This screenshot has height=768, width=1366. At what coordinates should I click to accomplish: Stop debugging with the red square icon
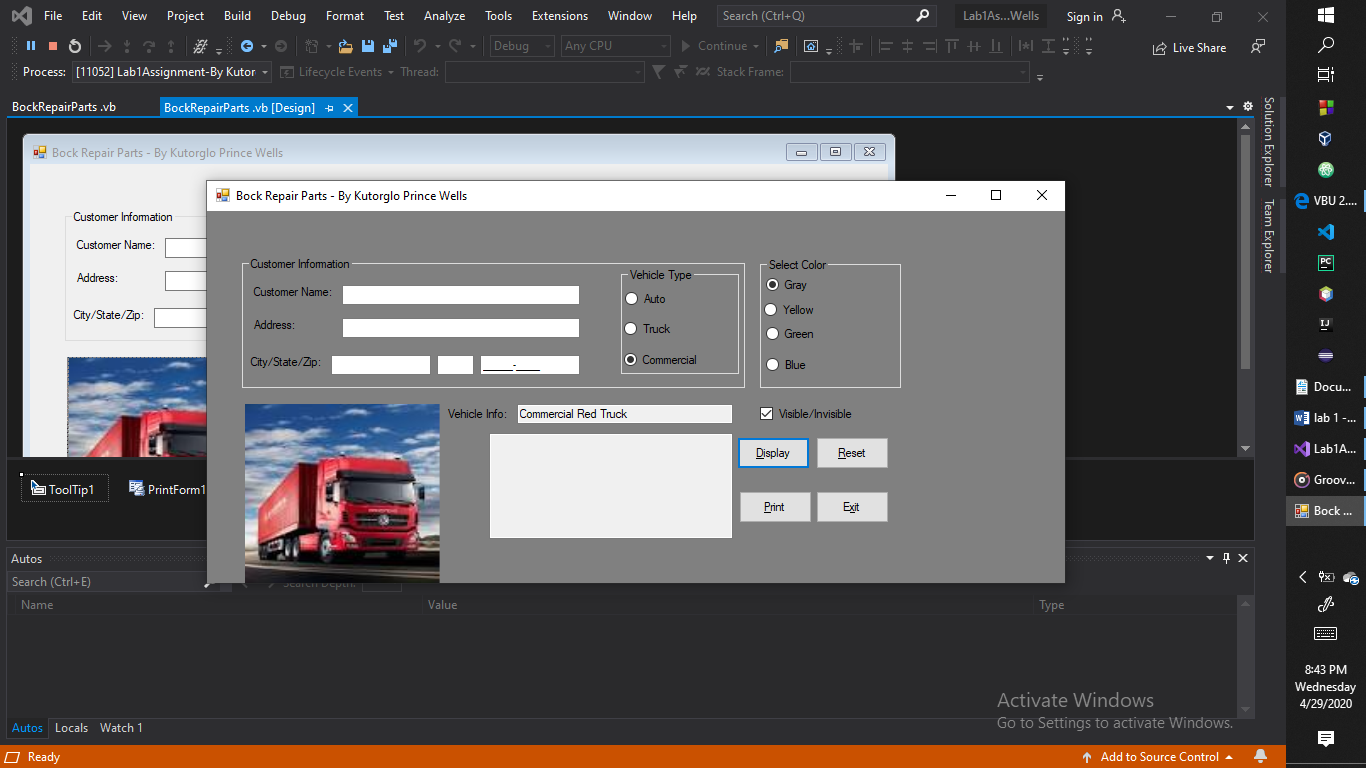pyautogui.click(x=53, y=46)
